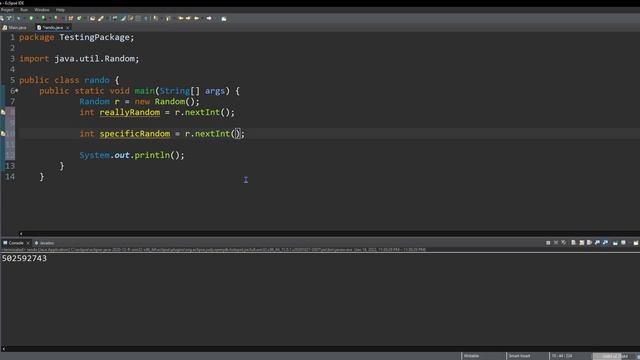
Task: Click the cursor position status bar entry
Action: point(562,356)
